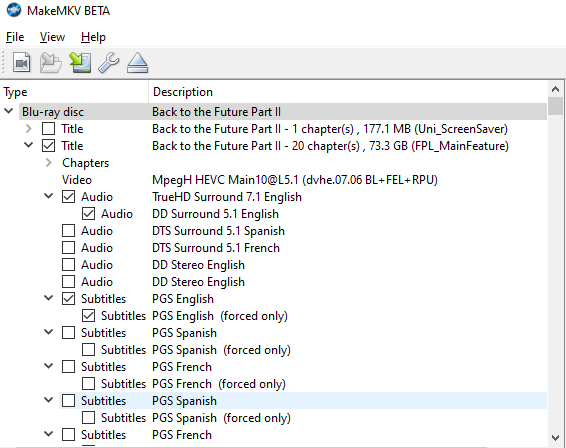Enable DTS Surround 5.1 French audio
The width and height of the screenshot is (566, 448).
pyautogui.click(x=68, y=248)
